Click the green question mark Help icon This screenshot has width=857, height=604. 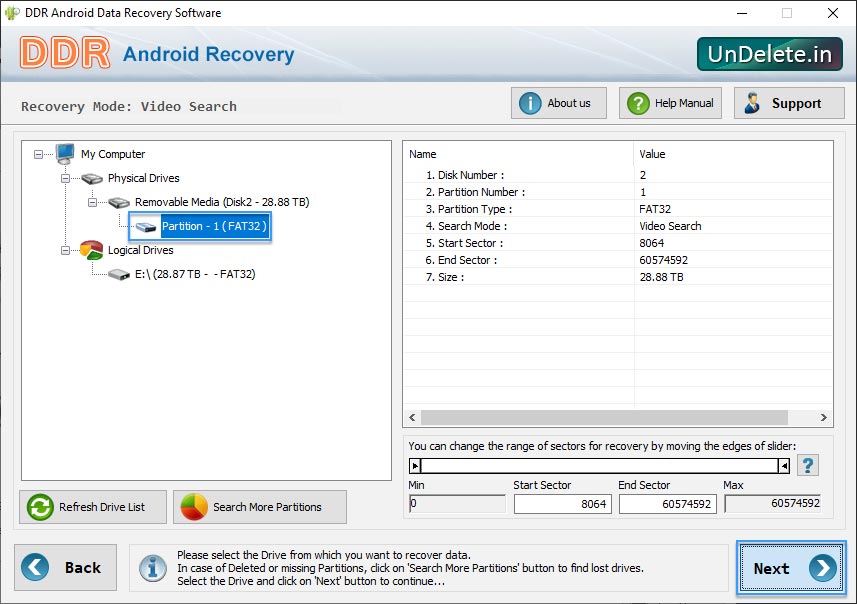tap(638, 103)
